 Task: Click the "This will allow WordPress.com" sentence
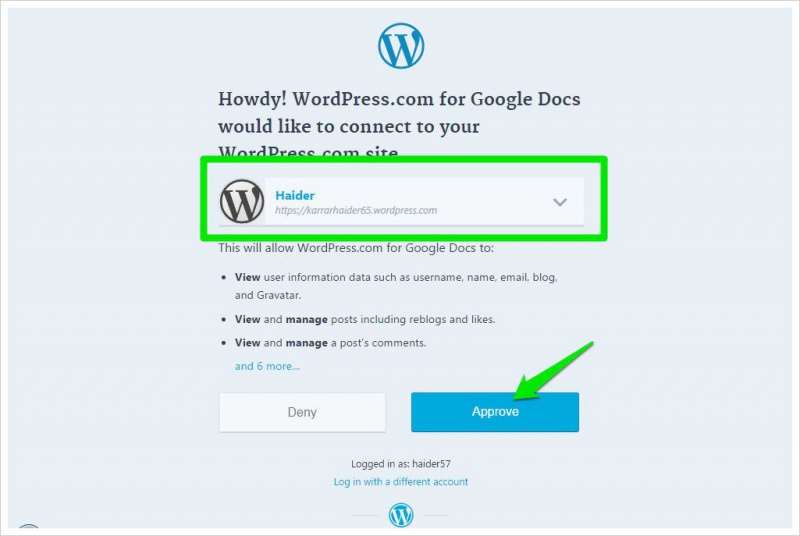pyautogui.click(x=356, y=248)
